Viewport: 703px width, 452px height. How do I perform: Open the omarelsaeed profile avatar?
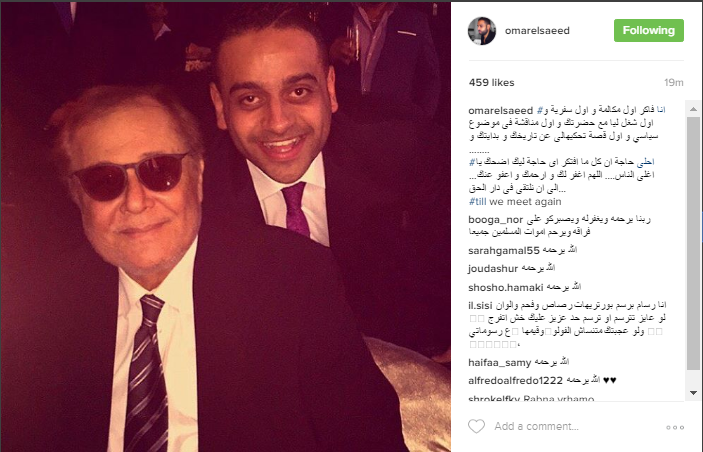pos(482,31)
